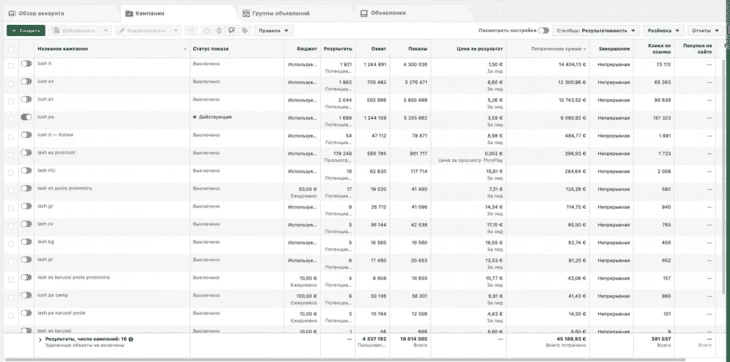Click the circular revert icon in toolbar
730x362 pixels.
207,31
